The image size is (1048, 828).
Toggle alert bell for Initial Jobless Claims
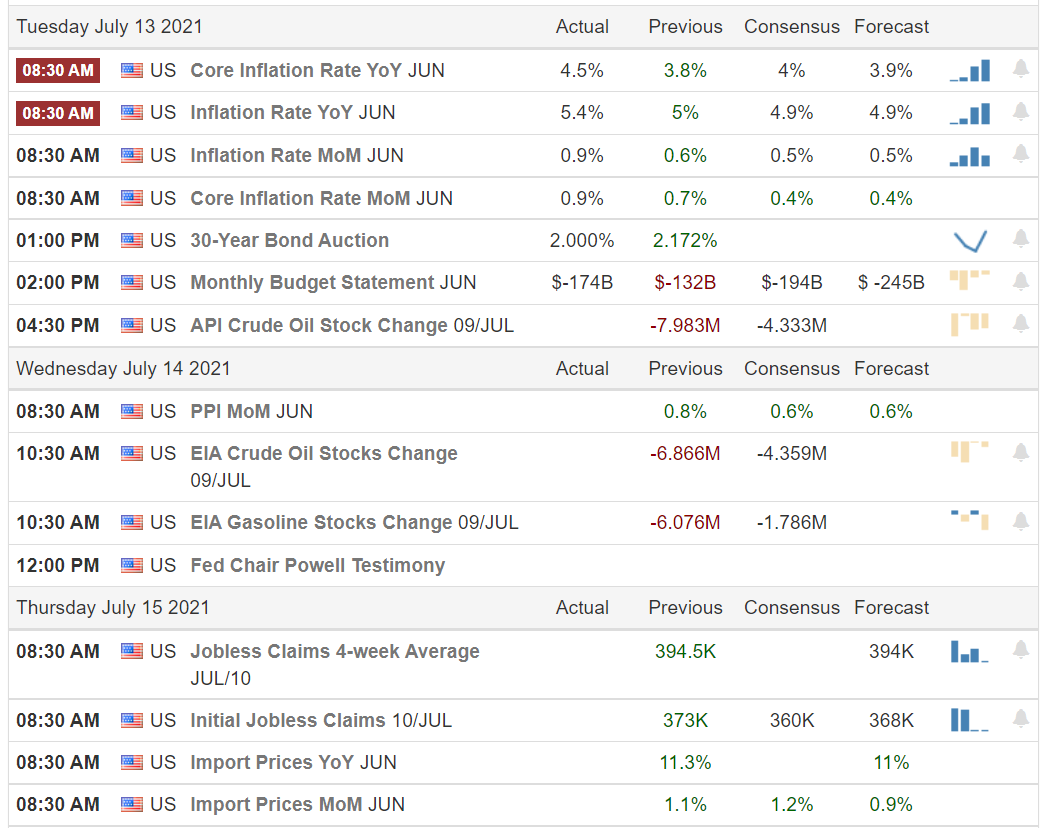pyautogui.click(x=1020, y=719)
